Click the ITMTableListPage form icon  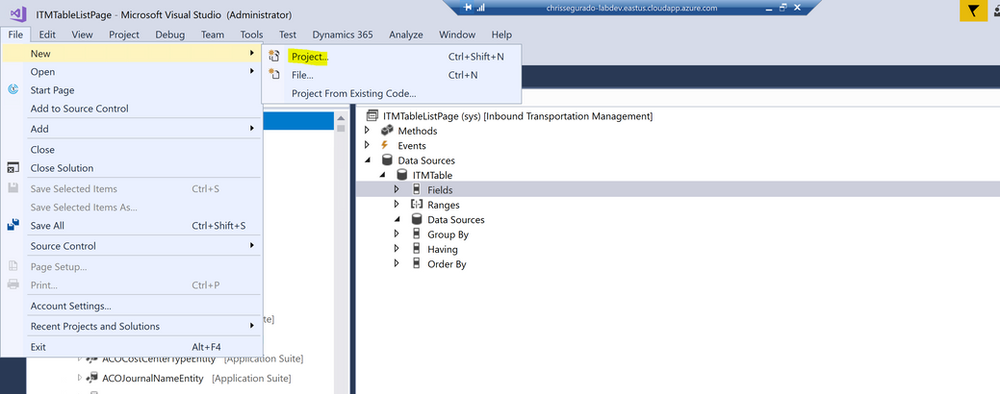tap(372, 115)
